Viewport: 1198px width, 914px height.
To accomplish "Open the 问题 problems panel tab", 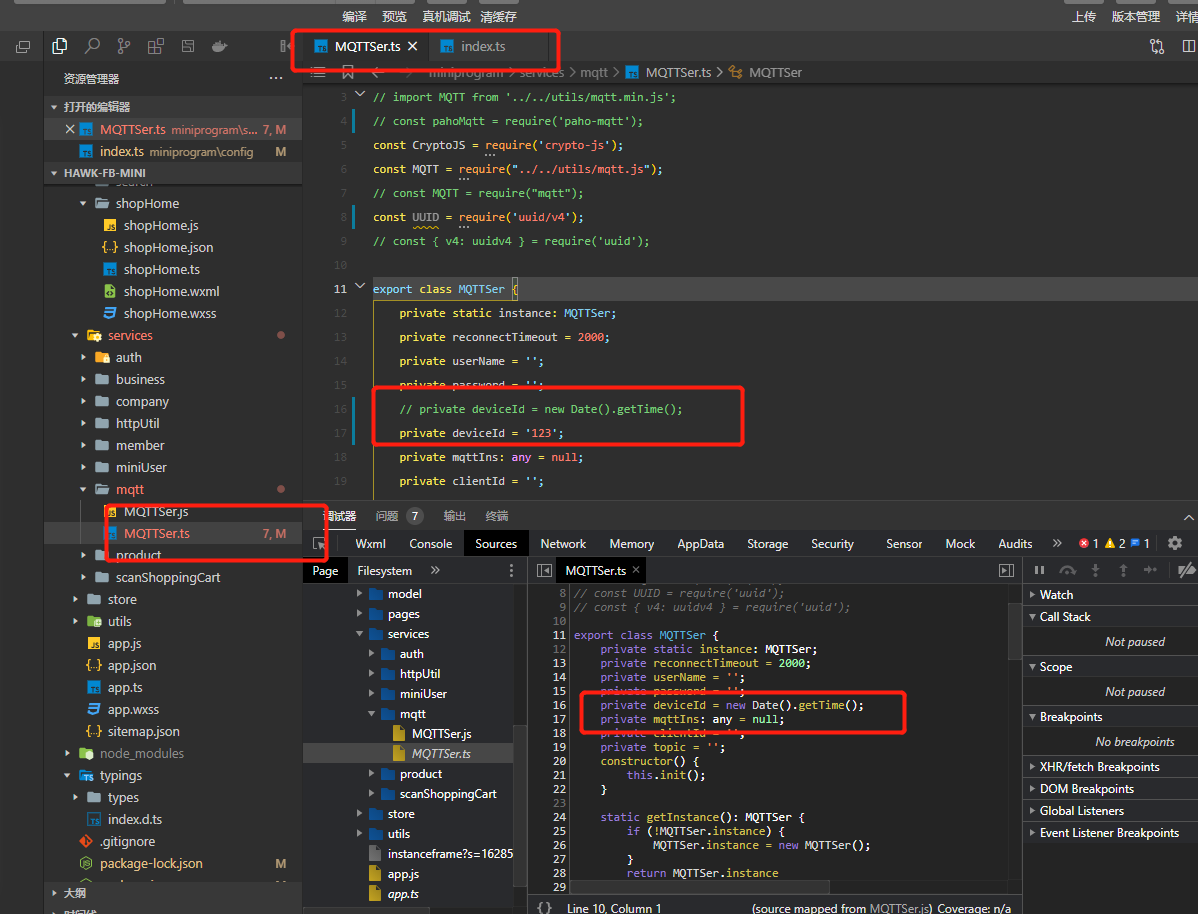I will coord(387,517).
